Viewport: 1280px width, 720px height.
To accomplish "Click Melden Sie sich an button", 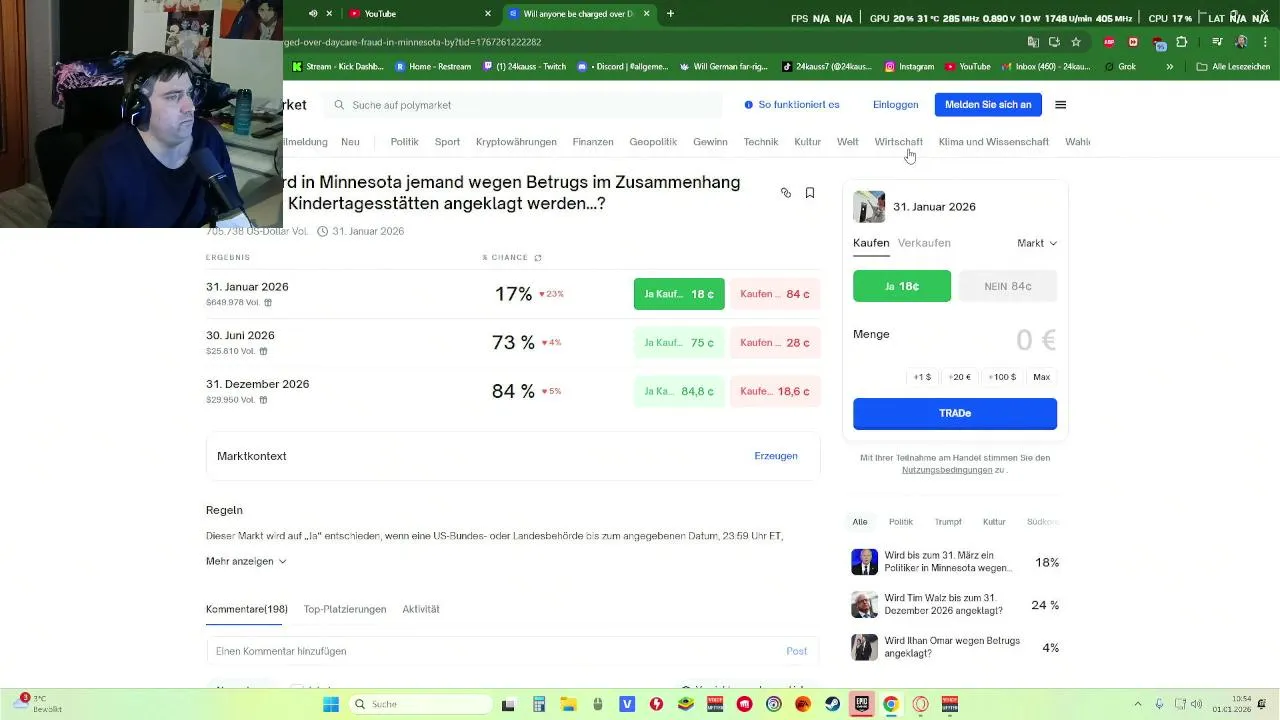I will tap(988, 105).
